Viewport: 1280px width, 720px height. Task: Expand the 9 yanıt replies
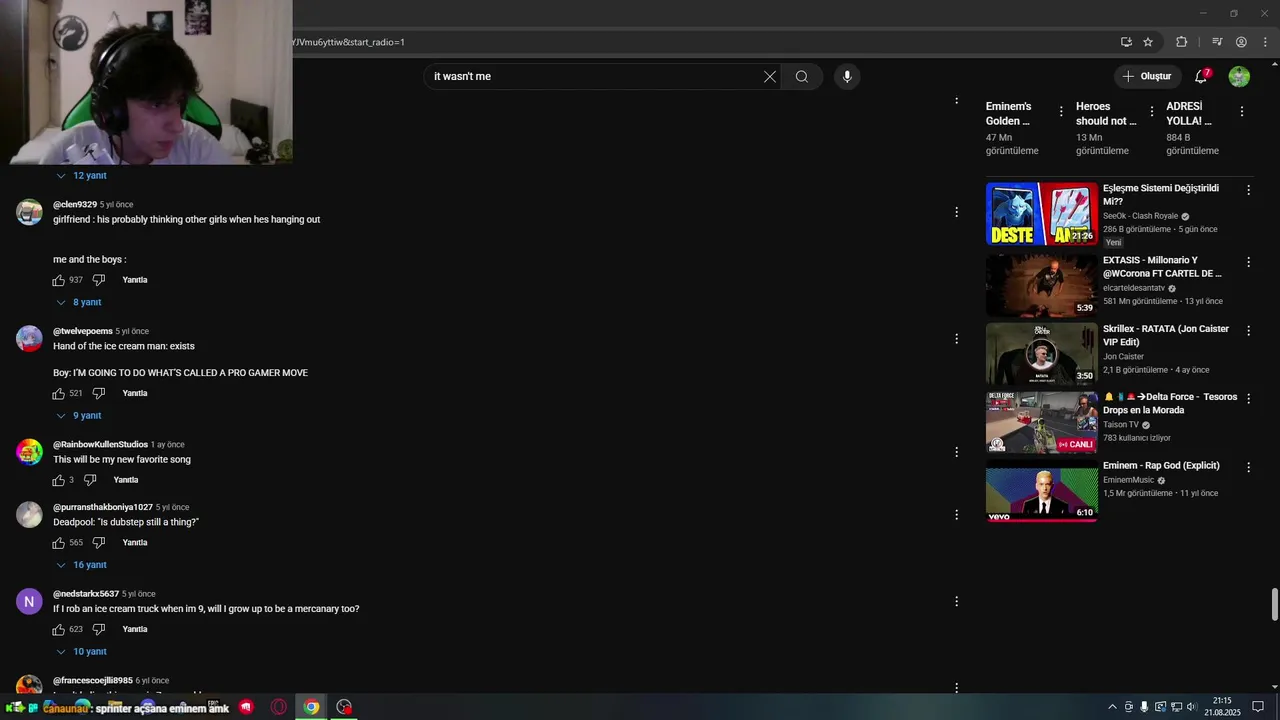coord(80,415)
